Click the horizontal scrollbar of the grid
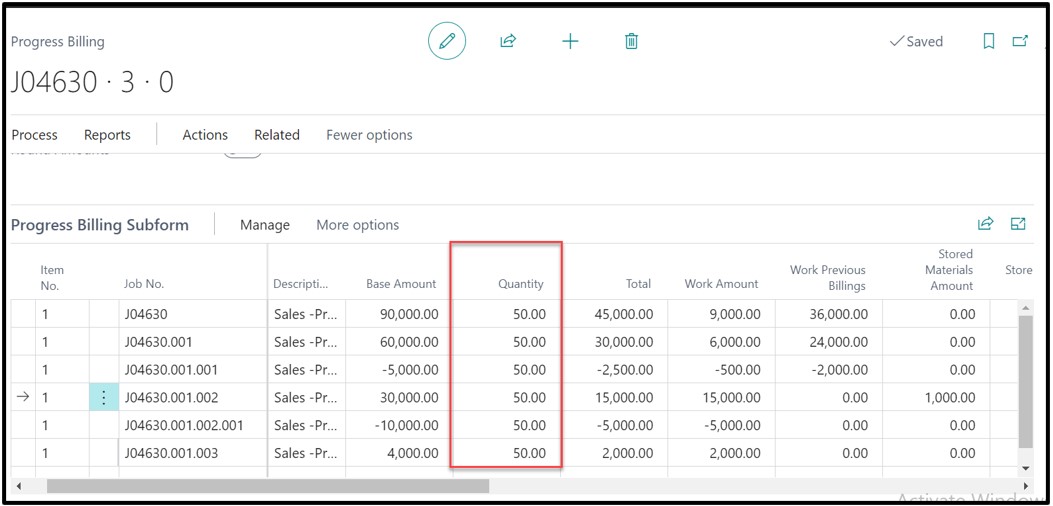The width and height of the screenshot is (1053, 506). click(268, 486)
